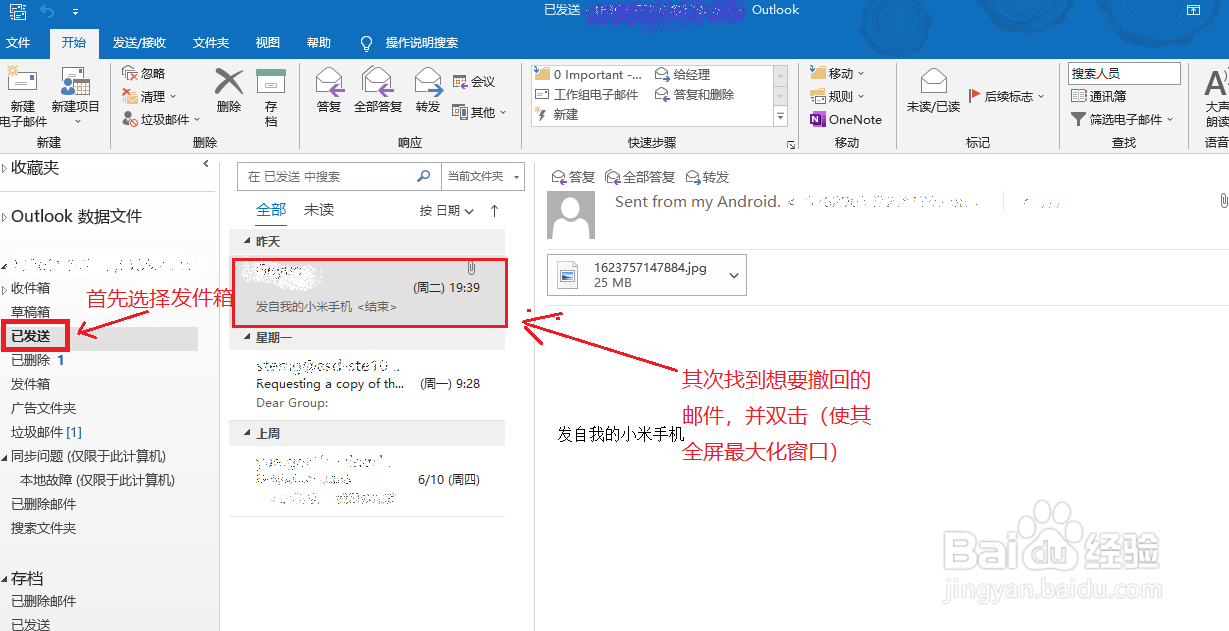
Task: Open the More (其他) respond dropdown
Action: 480,112
